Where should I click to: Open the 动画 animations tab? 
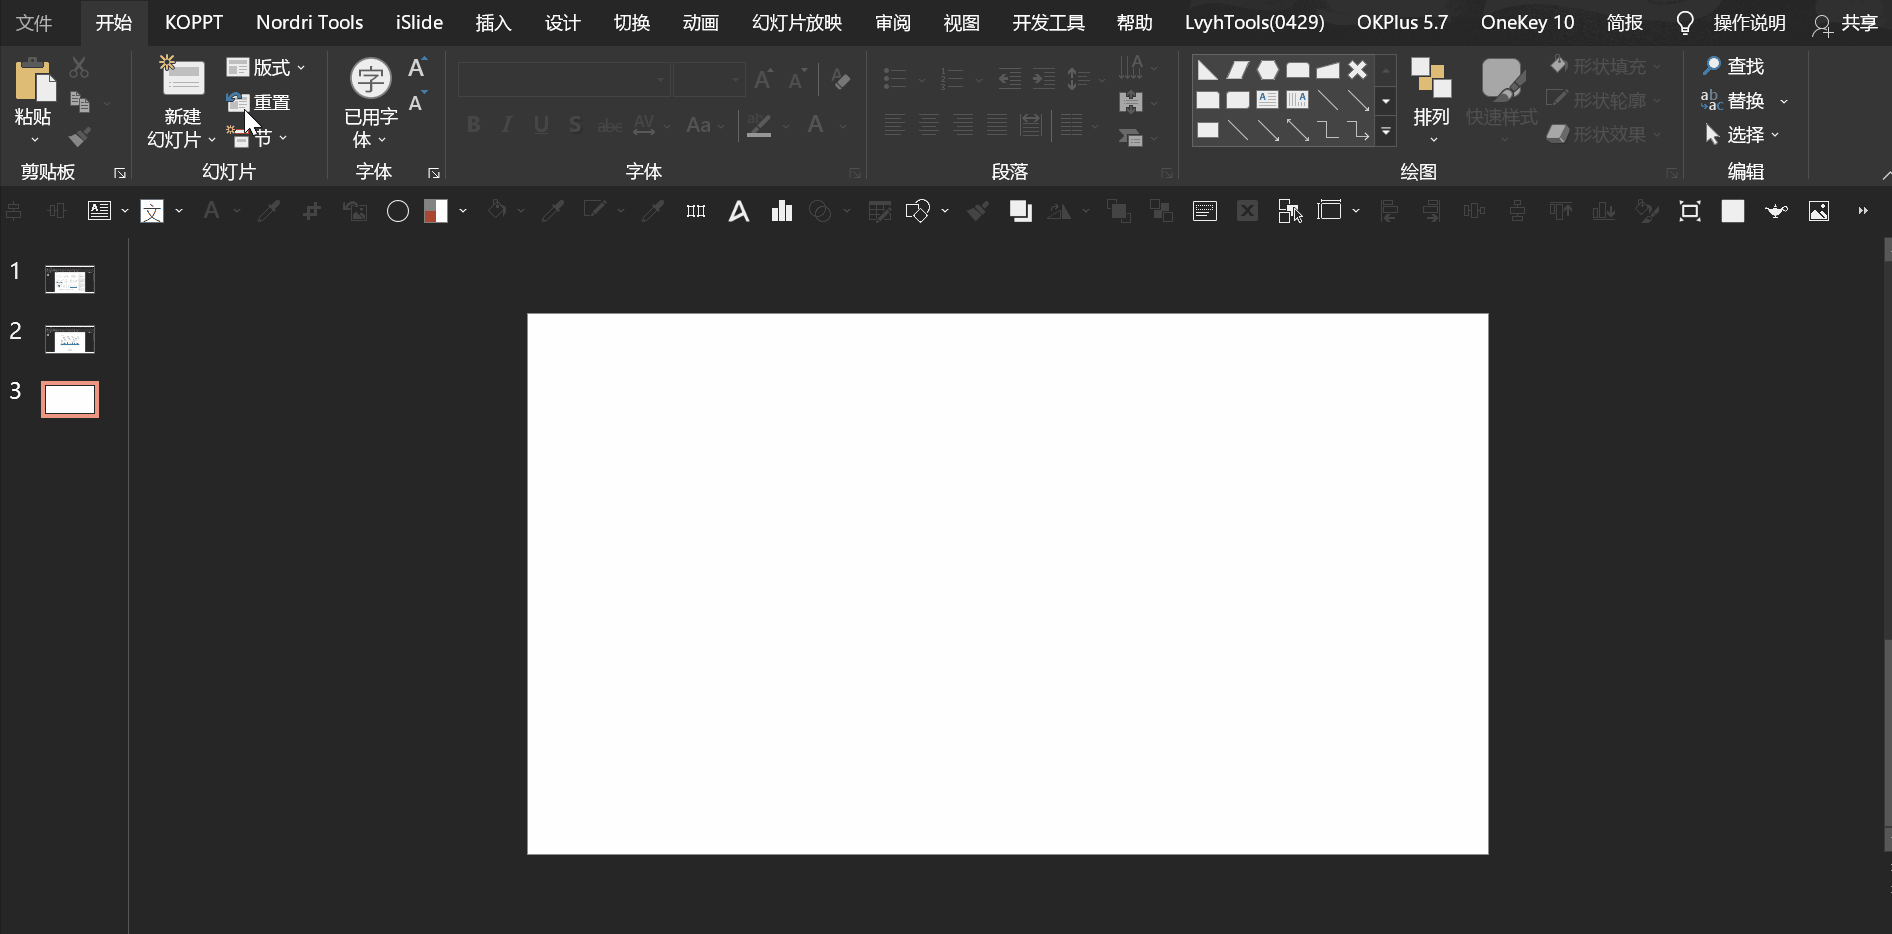coord(701,22)
